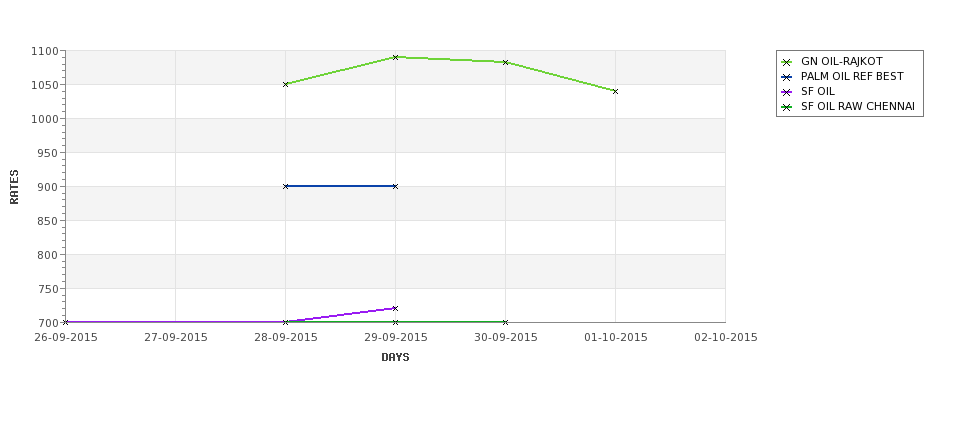Screen dimensions: 975x429
Task: Click PALM OIL REF BEST legend marker
Action: (x=787, y=77)
